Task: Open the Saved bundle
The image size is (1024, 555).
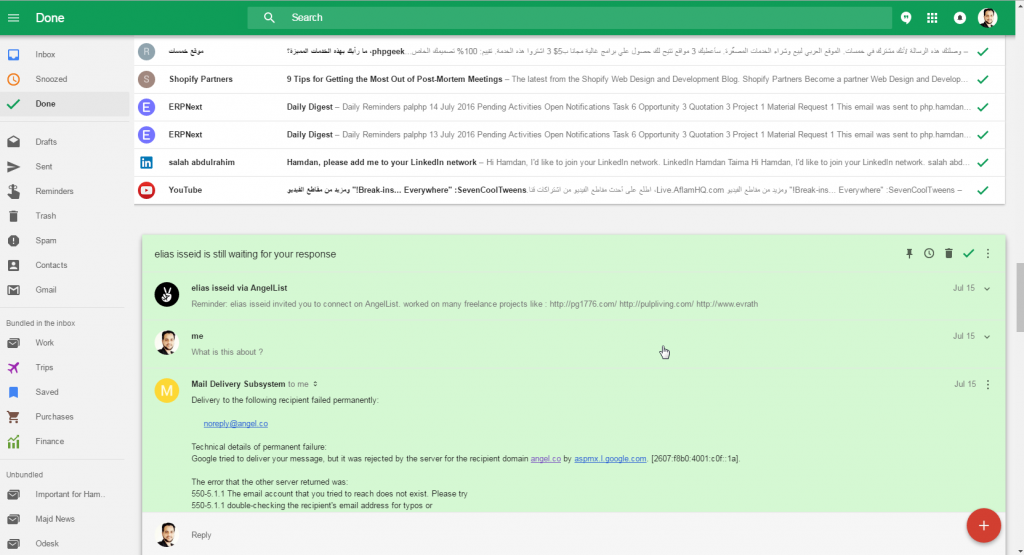Action: point(65,392)
